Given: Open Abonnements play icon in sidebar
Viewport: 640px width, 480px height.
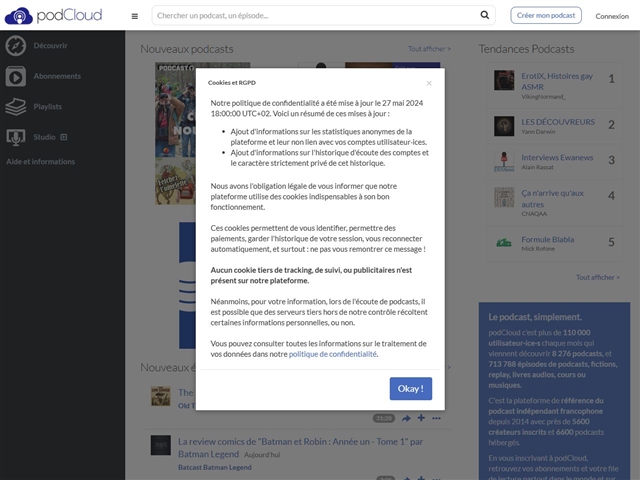Looking at the screenshot, I should pyautogui.click(x=16, y=76).
